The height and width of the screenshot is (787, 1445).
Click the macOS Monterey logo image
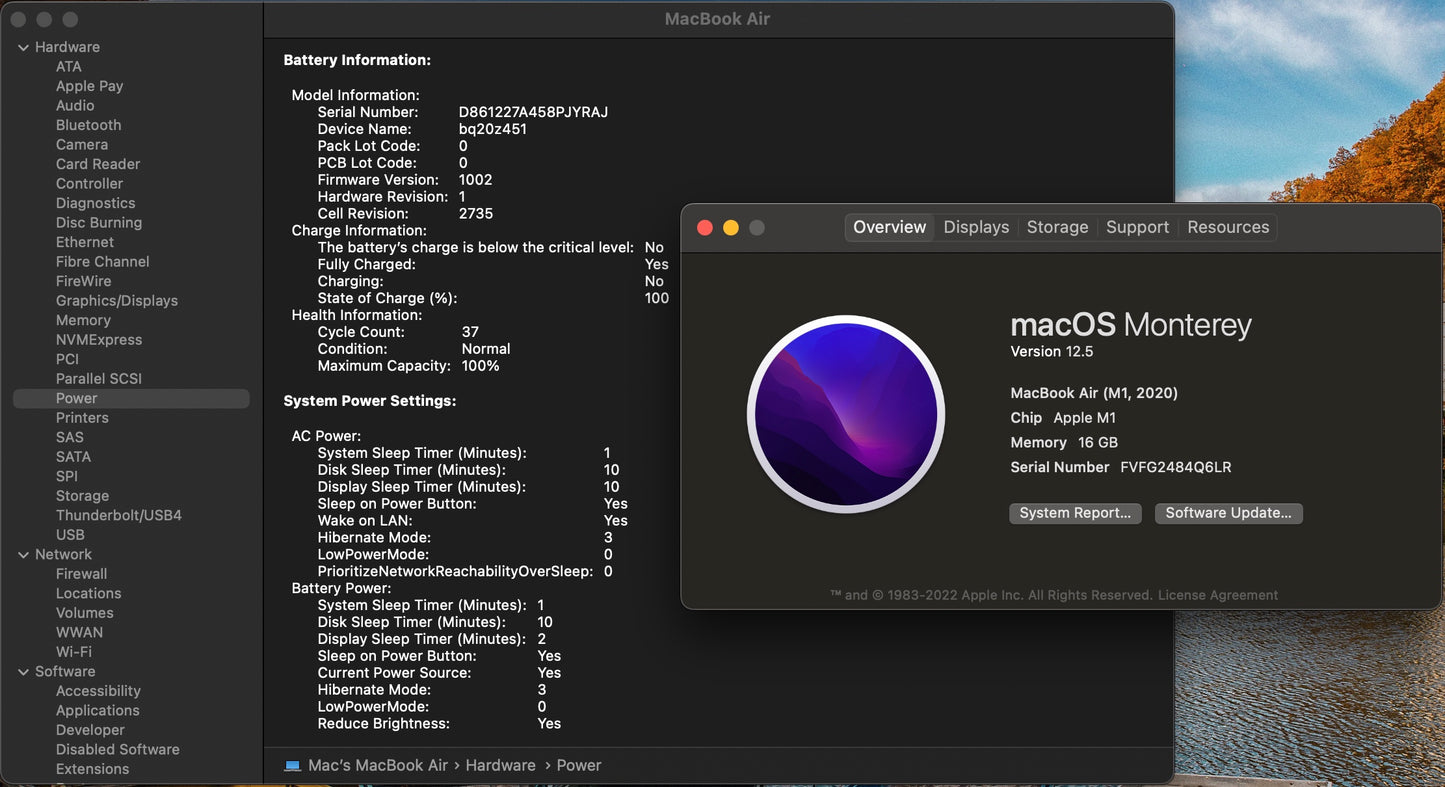pyautogui.click(x=846, y=414)
